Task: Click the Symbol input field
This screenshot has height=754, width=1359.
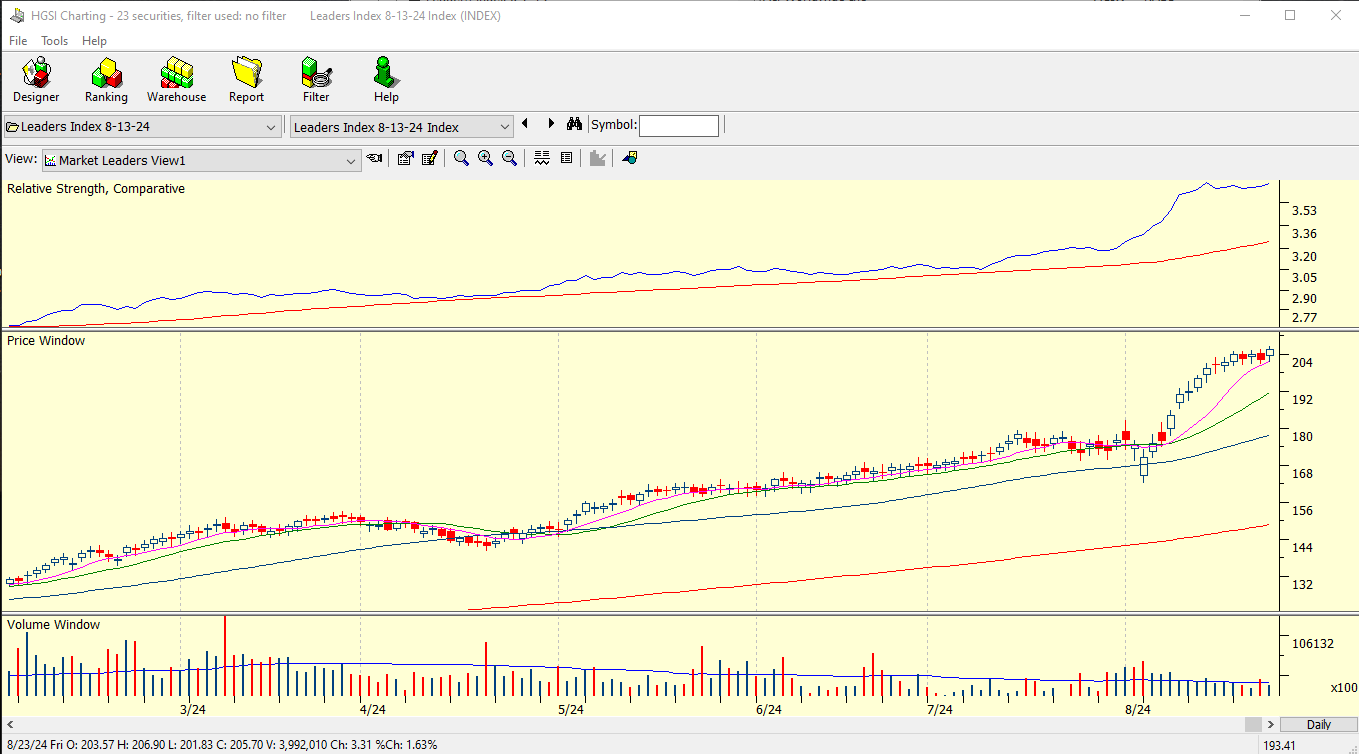Action: click(679, 125)
